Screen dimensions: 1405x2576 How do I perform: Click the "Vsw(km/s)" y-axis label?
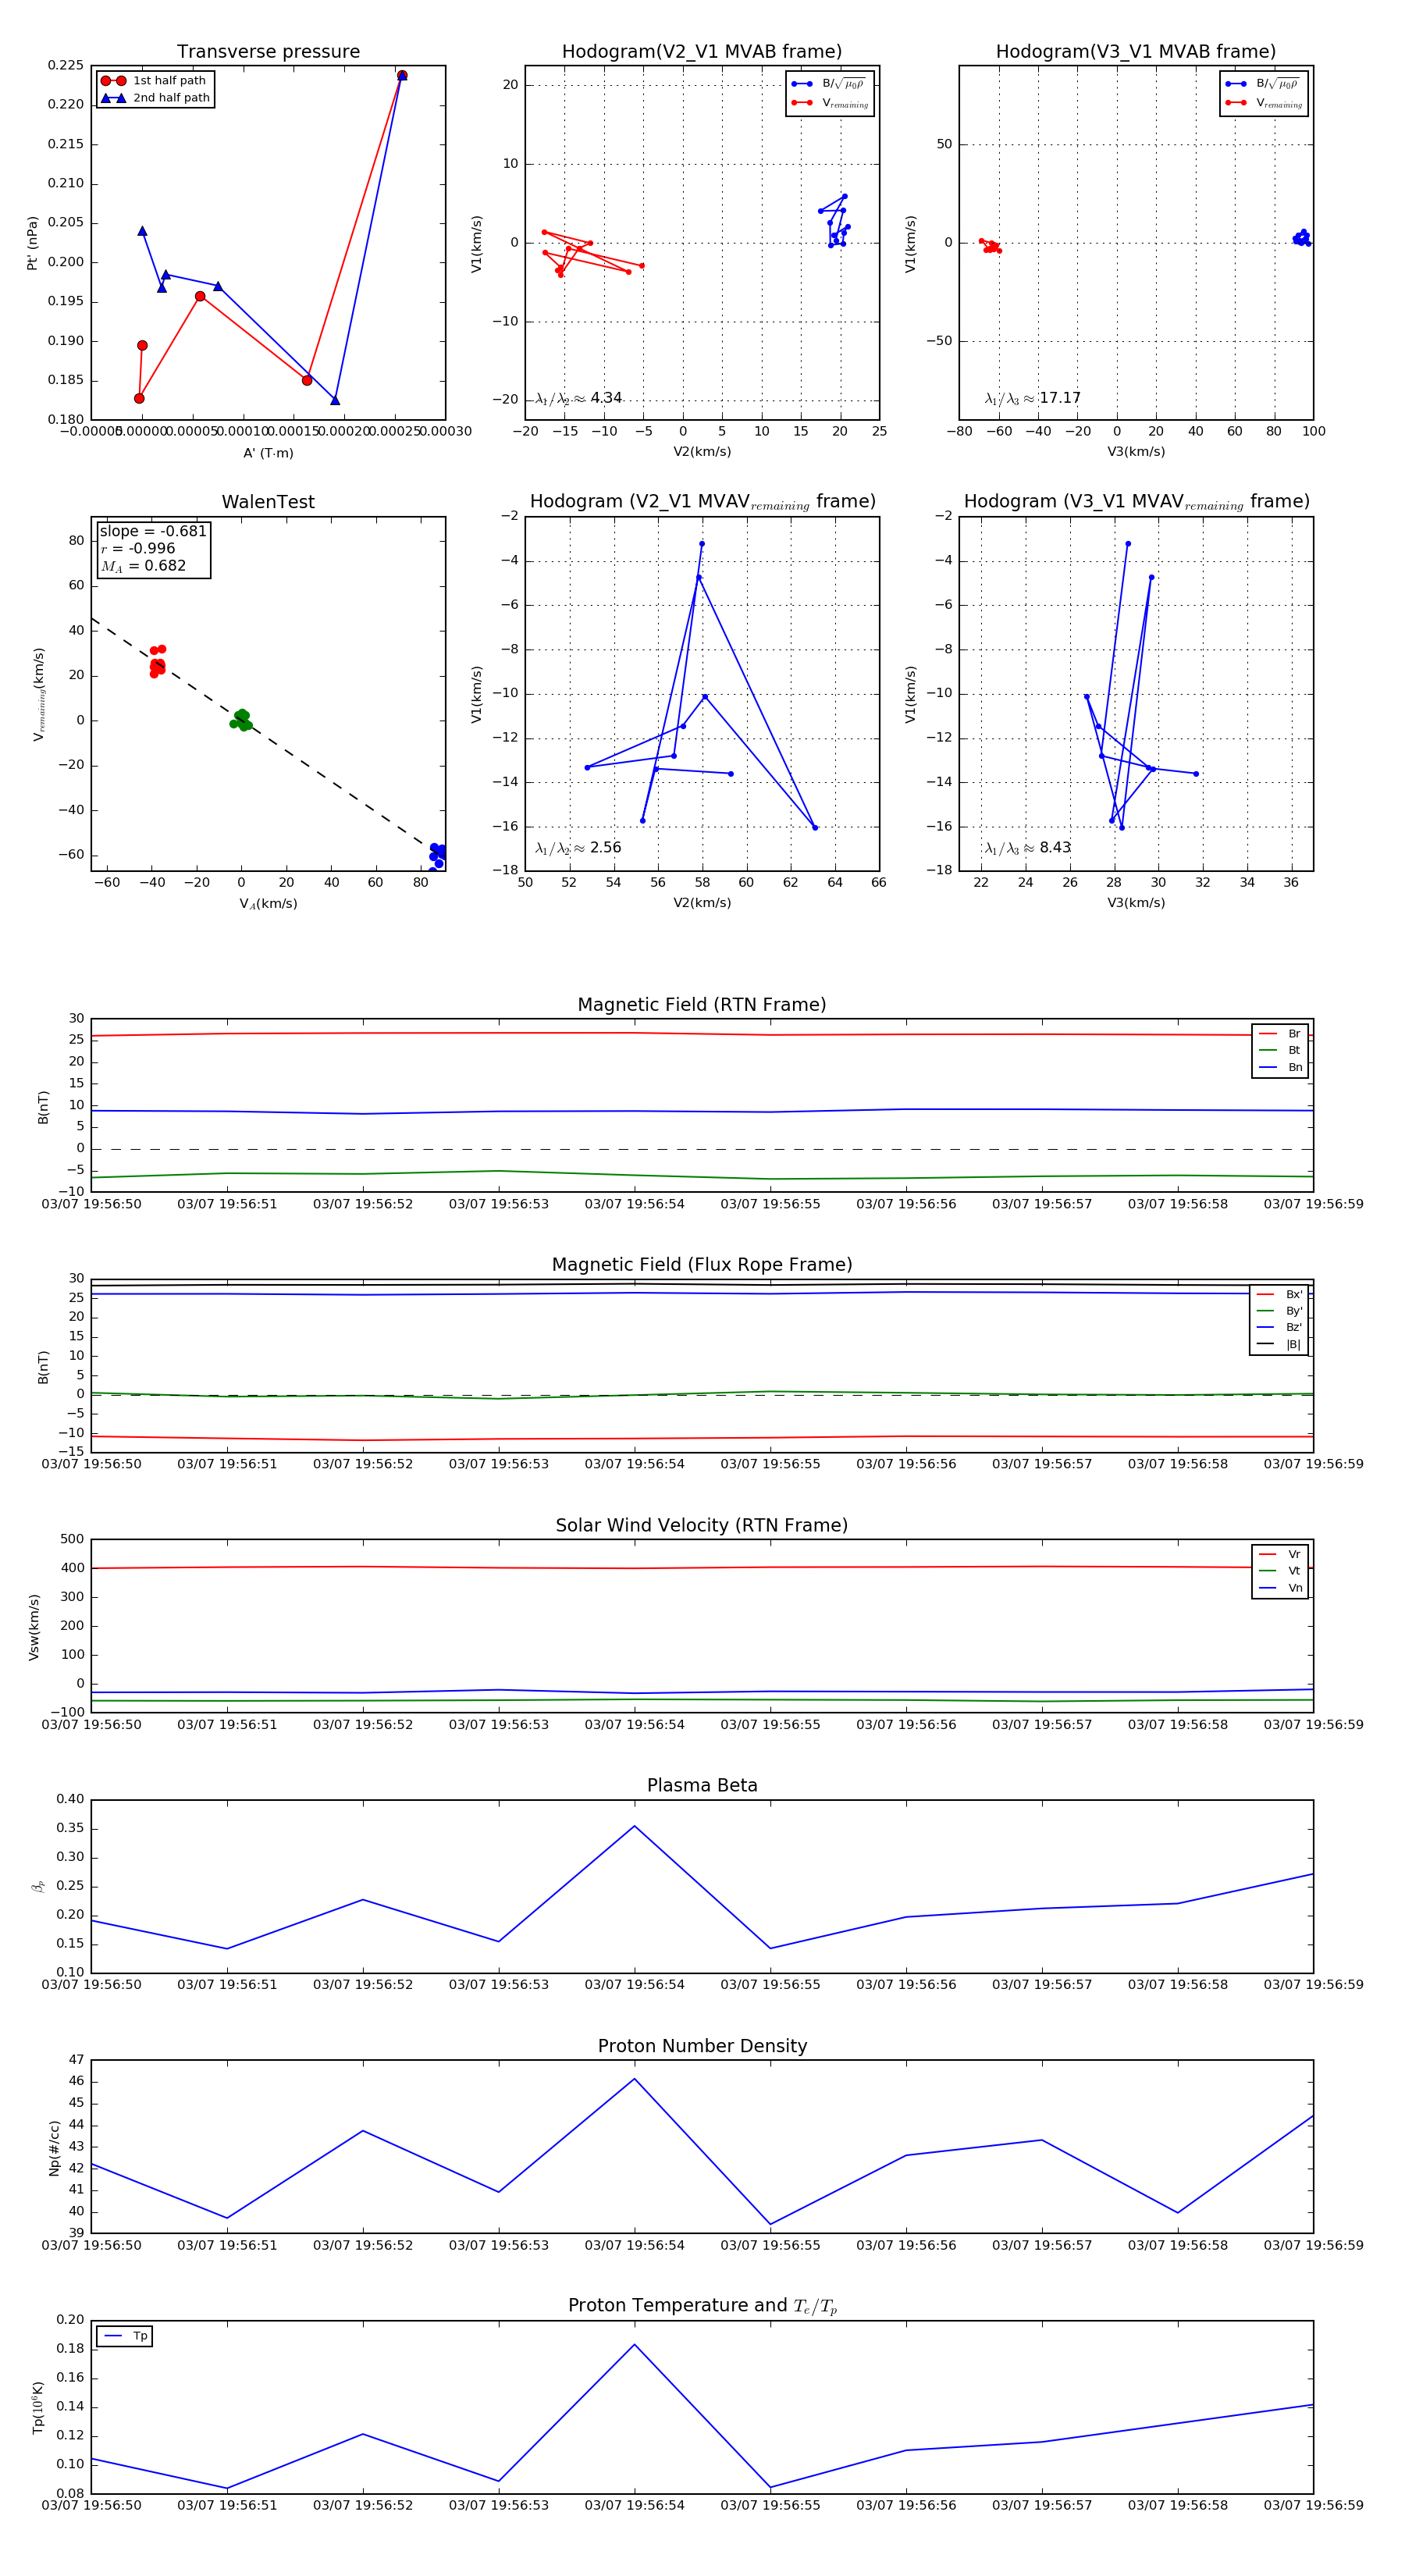33,1627
